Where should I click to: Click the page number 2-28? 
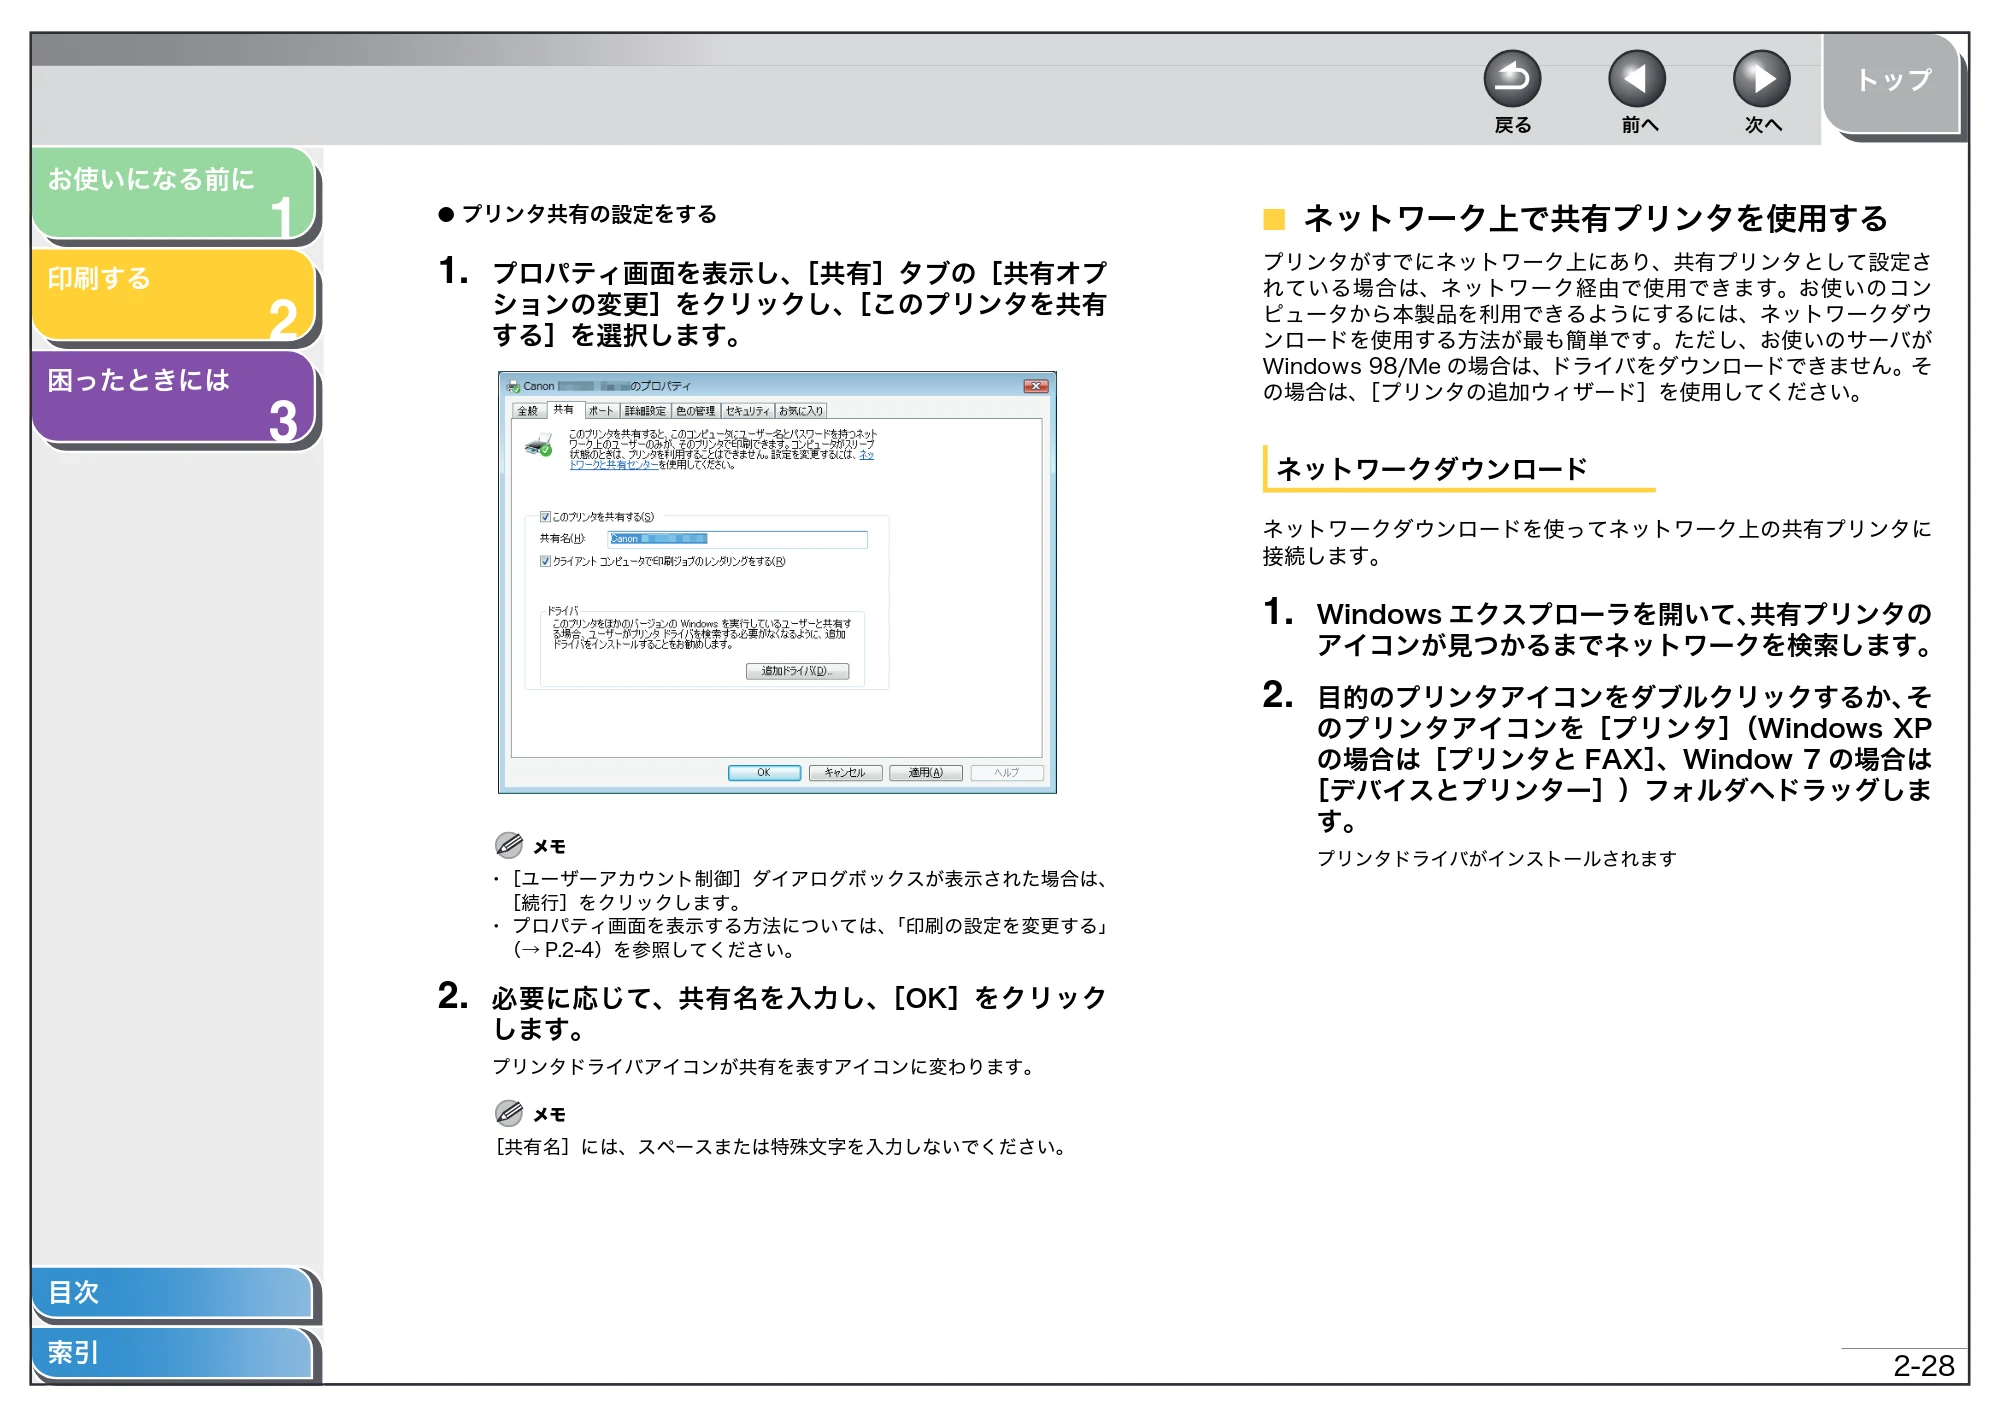[1923, 1366]
